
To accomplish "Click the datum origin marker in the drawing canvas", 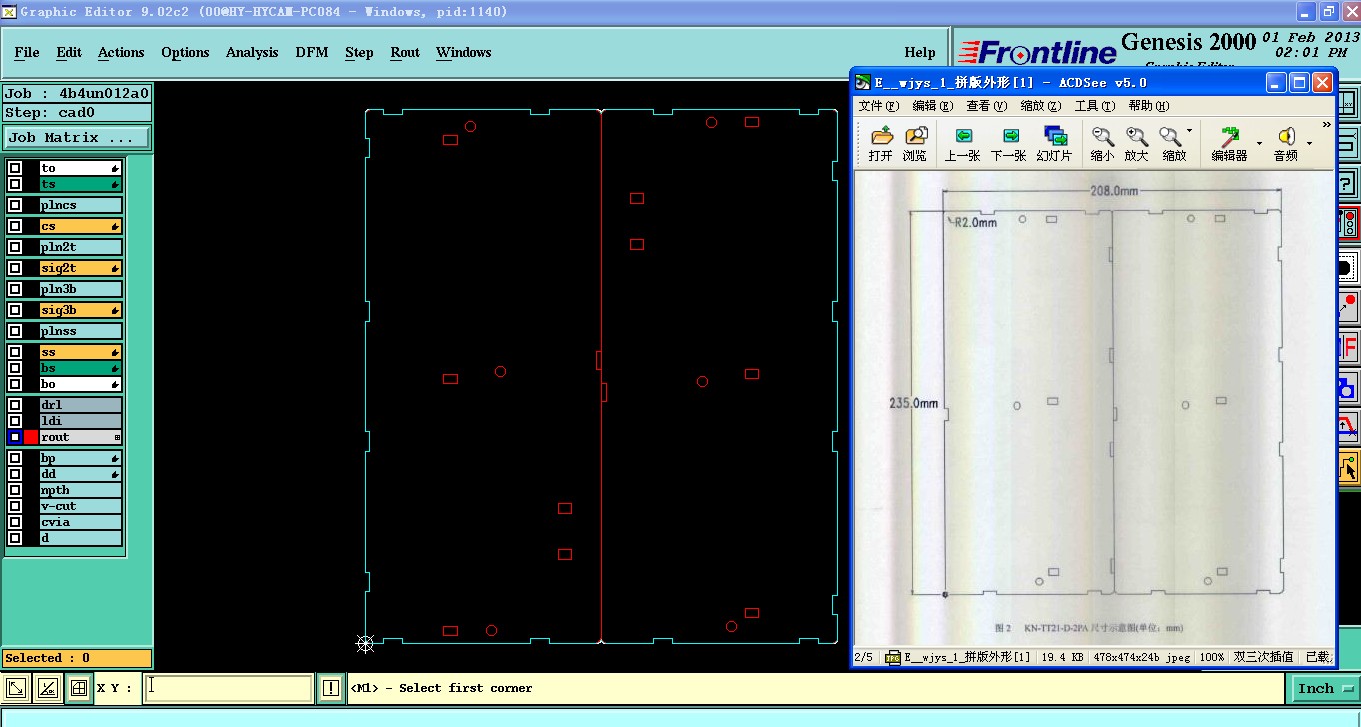I will [x=365, y=643].
